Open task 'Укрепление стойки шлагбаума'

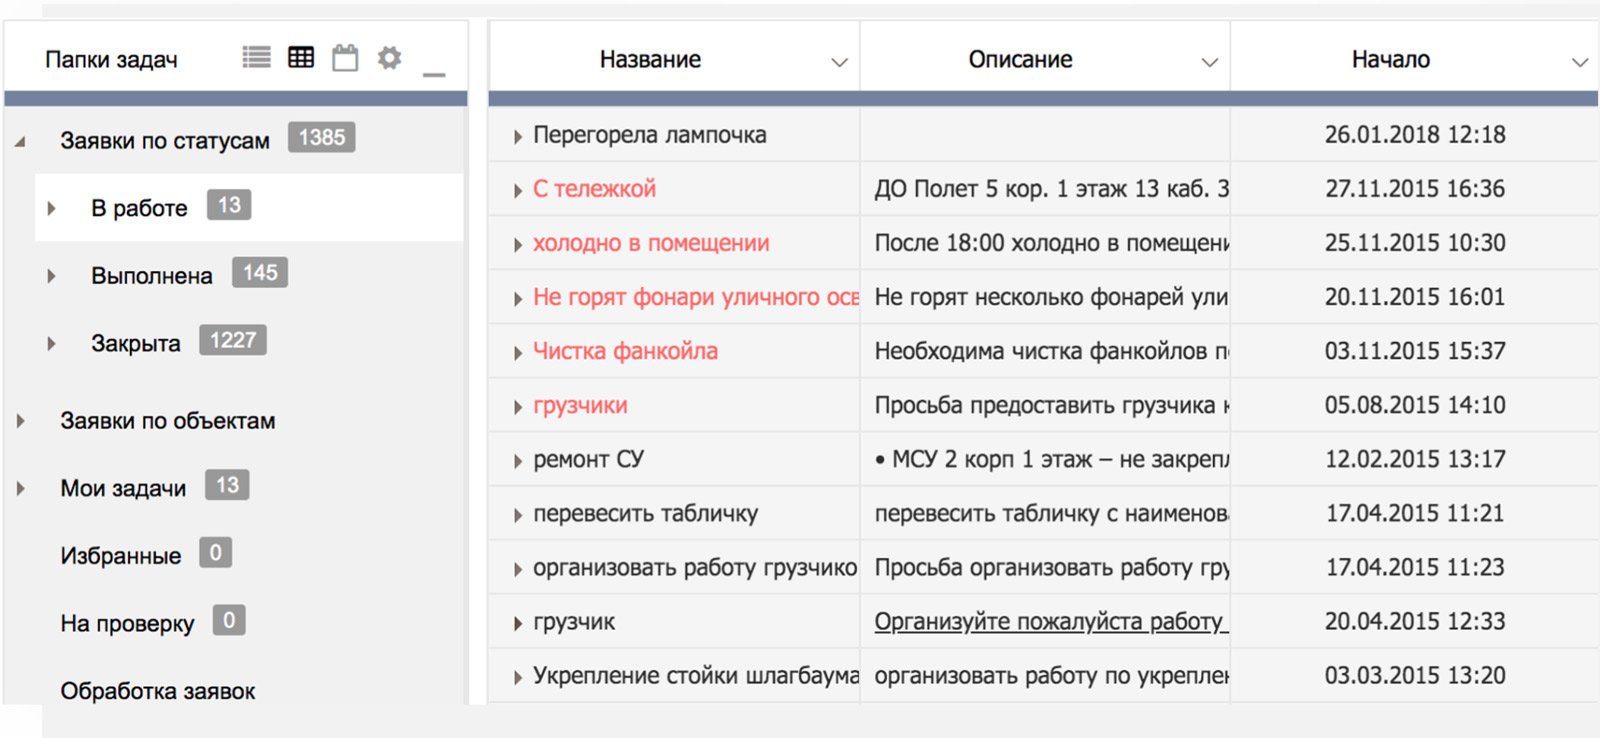click(x=695, y=675)
